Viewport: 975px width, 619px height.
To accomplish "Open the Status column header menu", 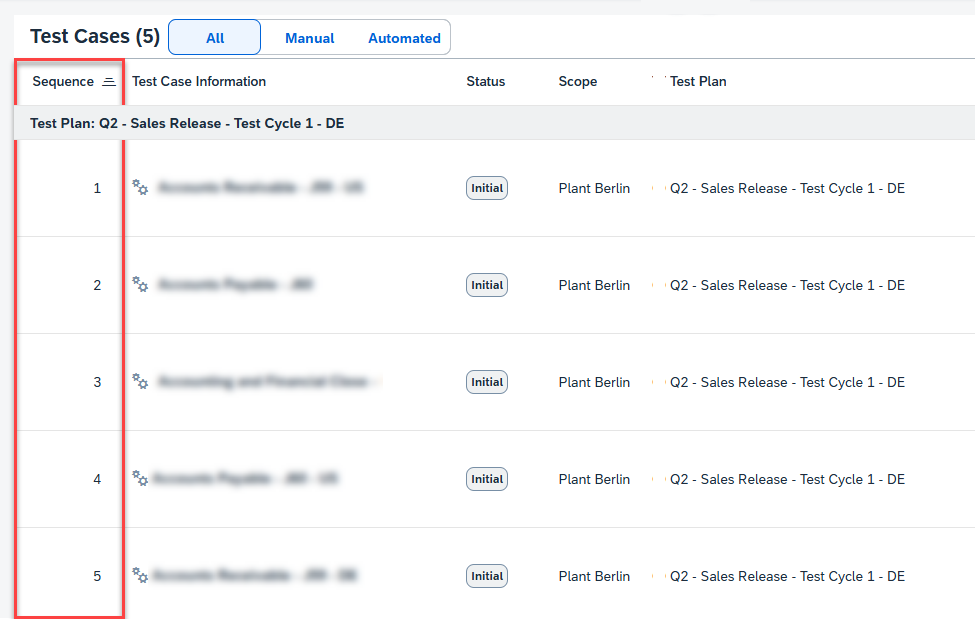I will 485,81.
